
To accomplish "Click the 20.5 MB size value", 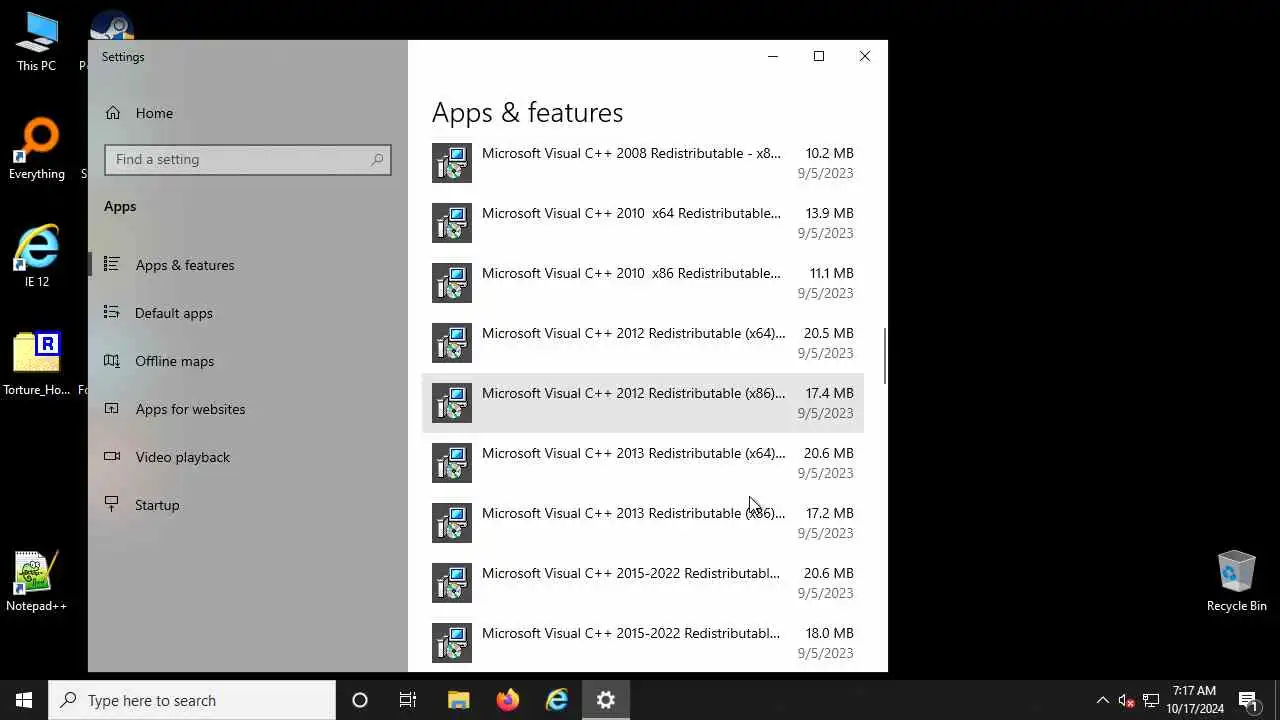I will coord(829,333).
